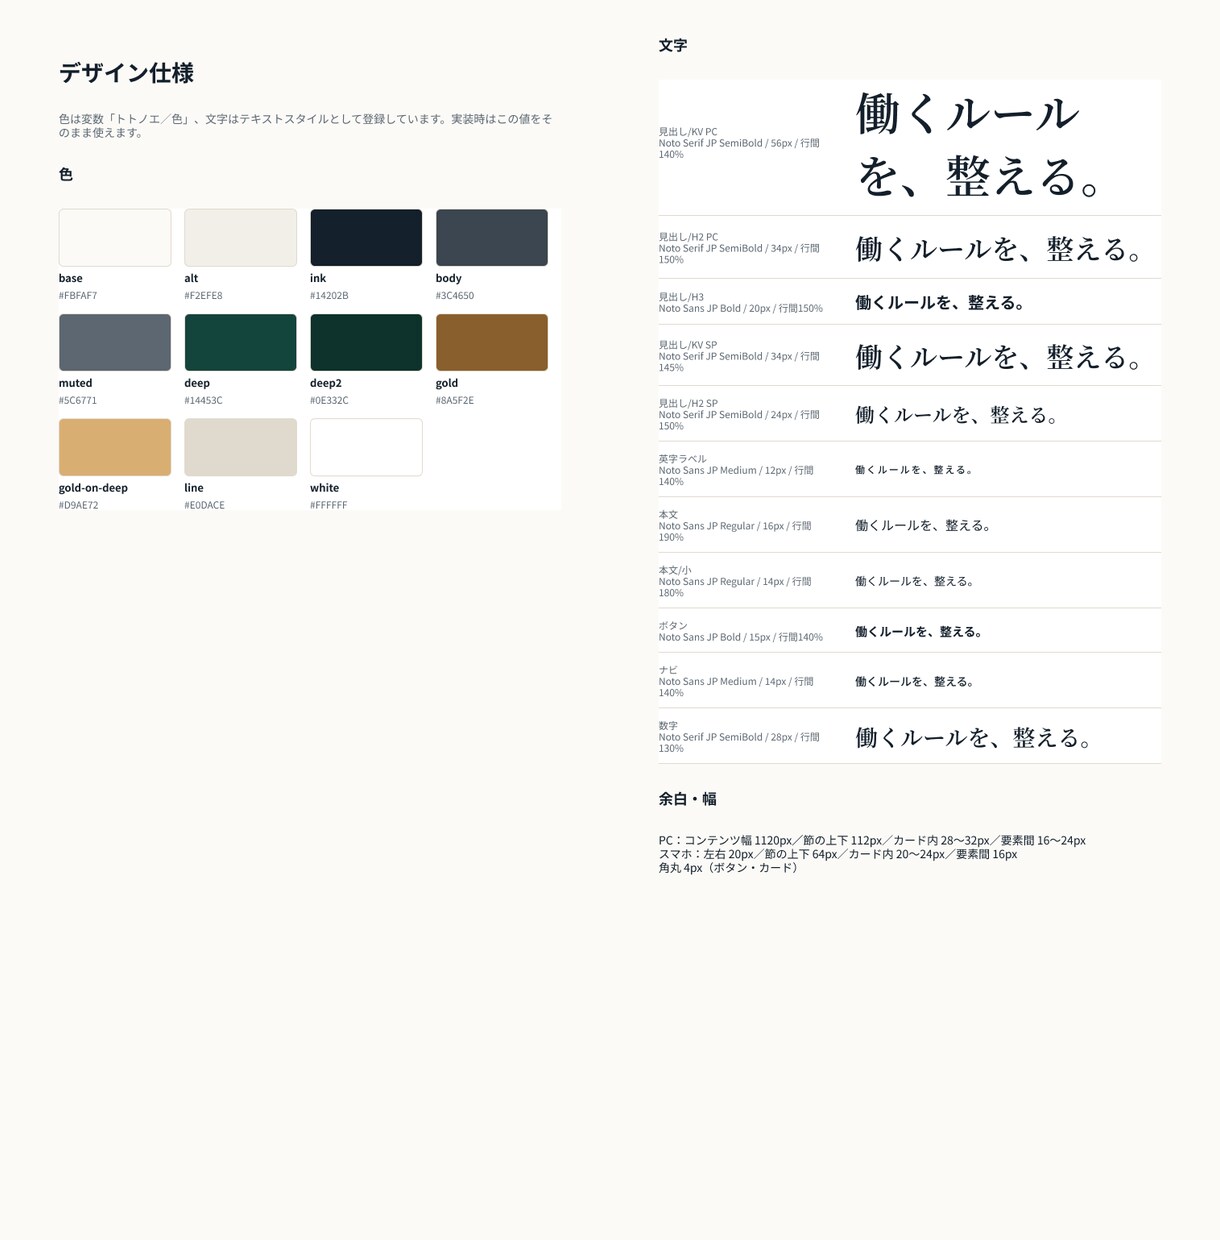Click the デザイン仕様 page title
Screen dimensions: 1220x1240
(126, 73)
